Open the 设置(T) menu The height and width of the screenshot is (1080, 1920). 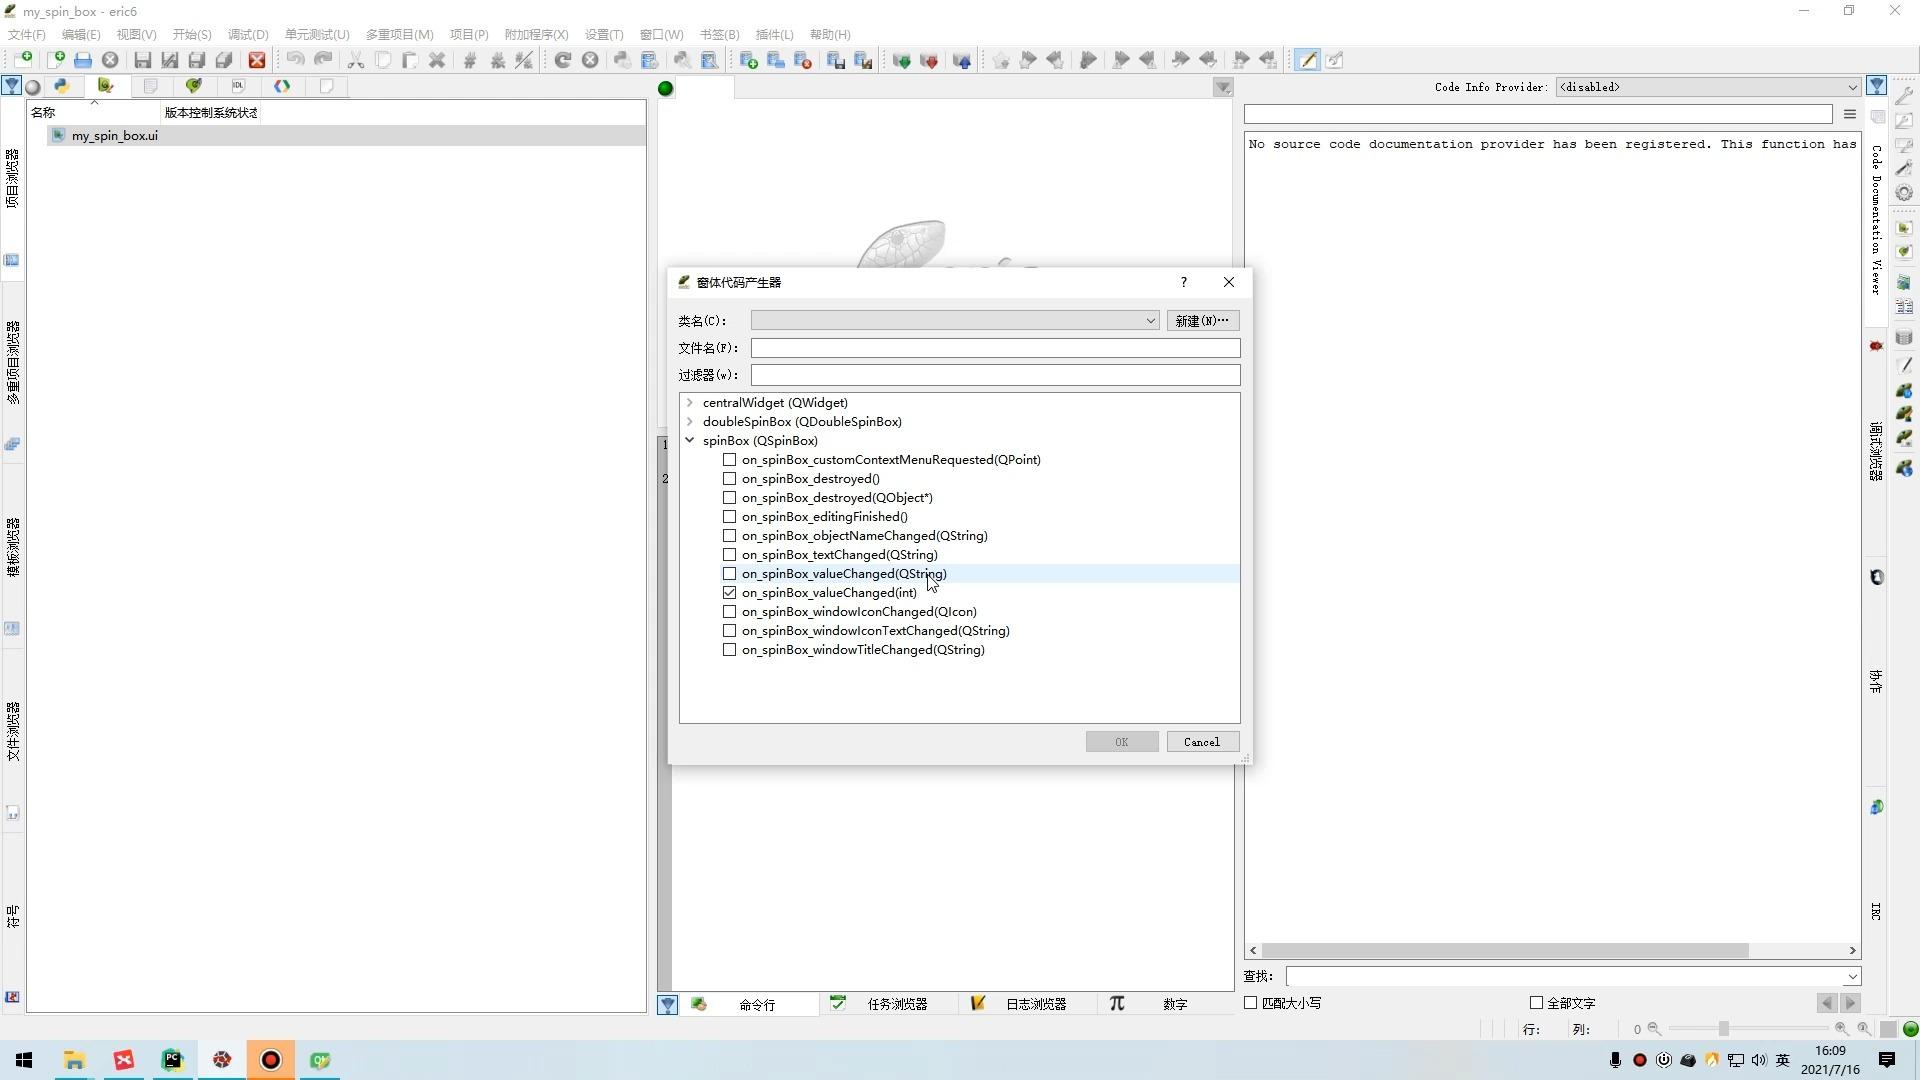(x=604, y=34)
